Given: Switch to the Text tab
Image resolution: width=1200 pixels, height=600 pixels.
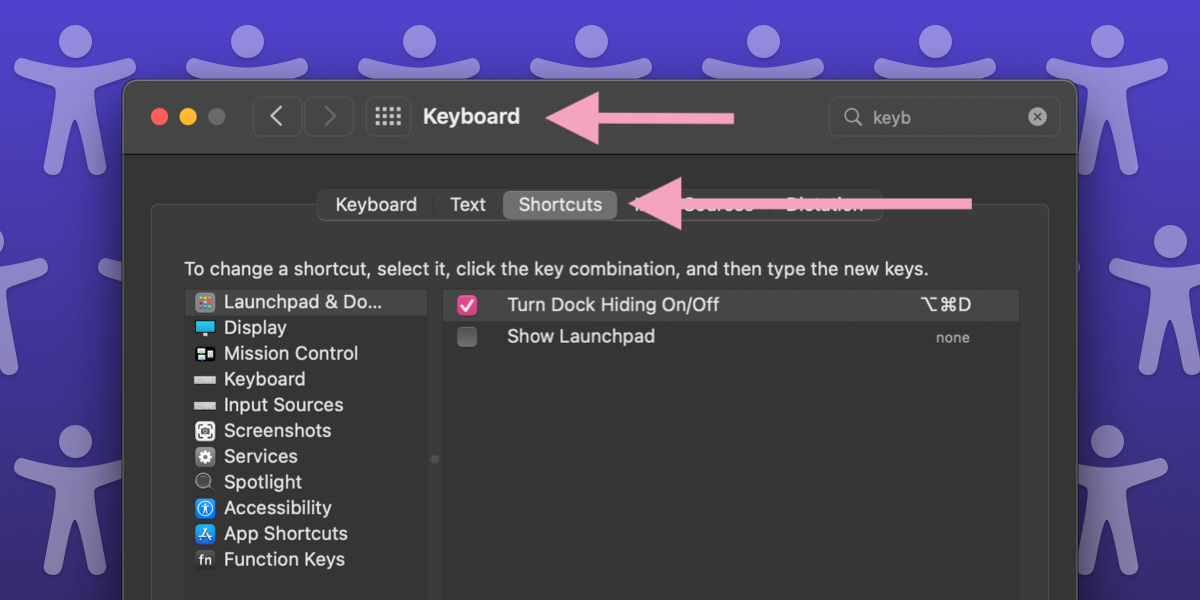Looking at the screenshot, I should point(467,205).
